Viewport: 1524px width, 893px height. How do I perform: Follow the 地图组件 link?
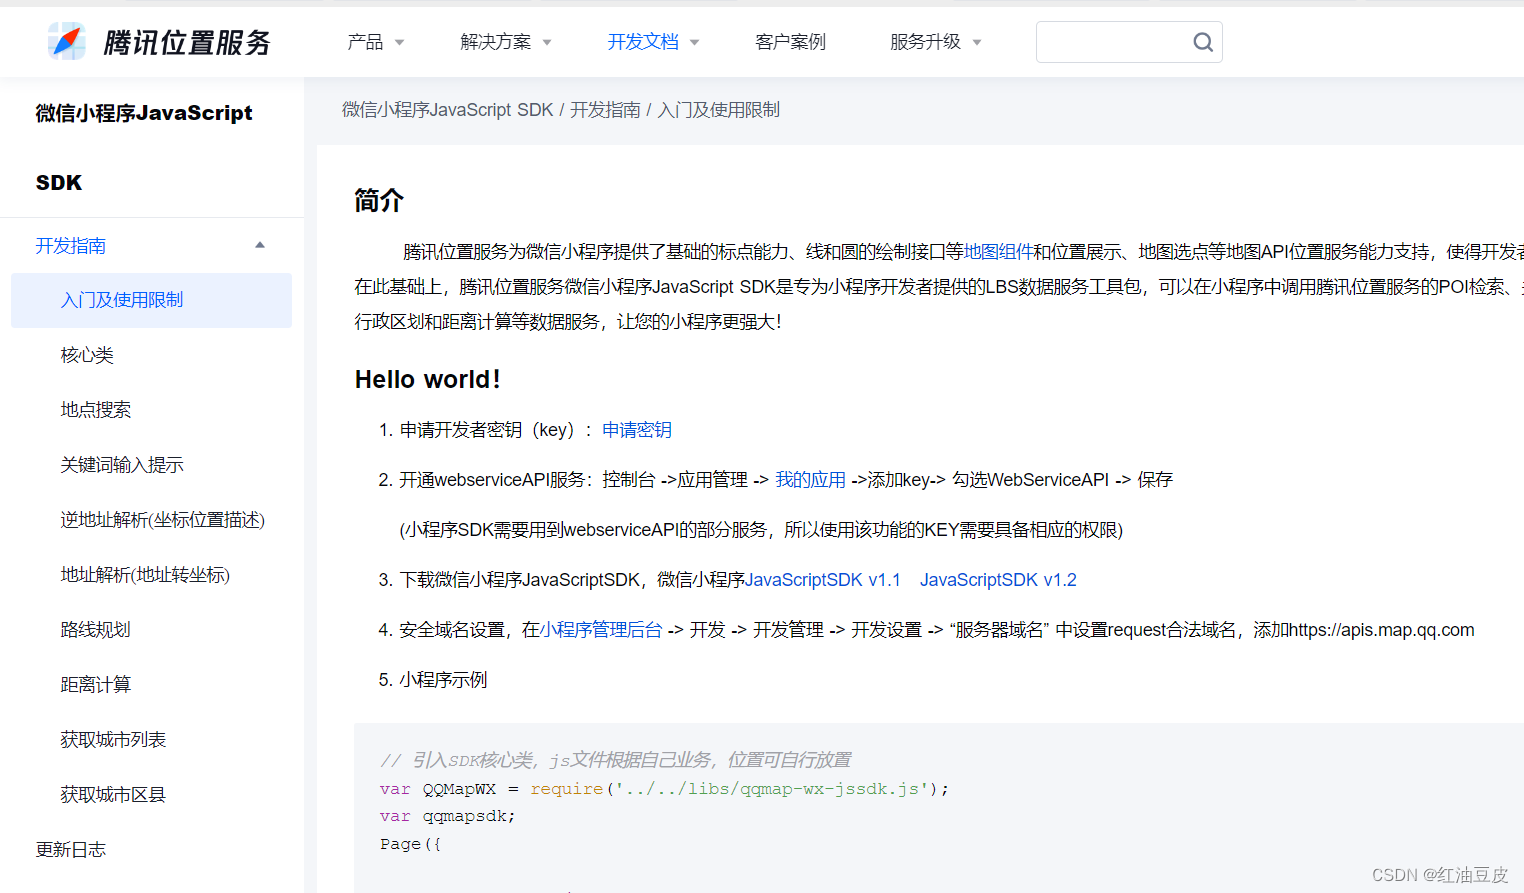998,252
